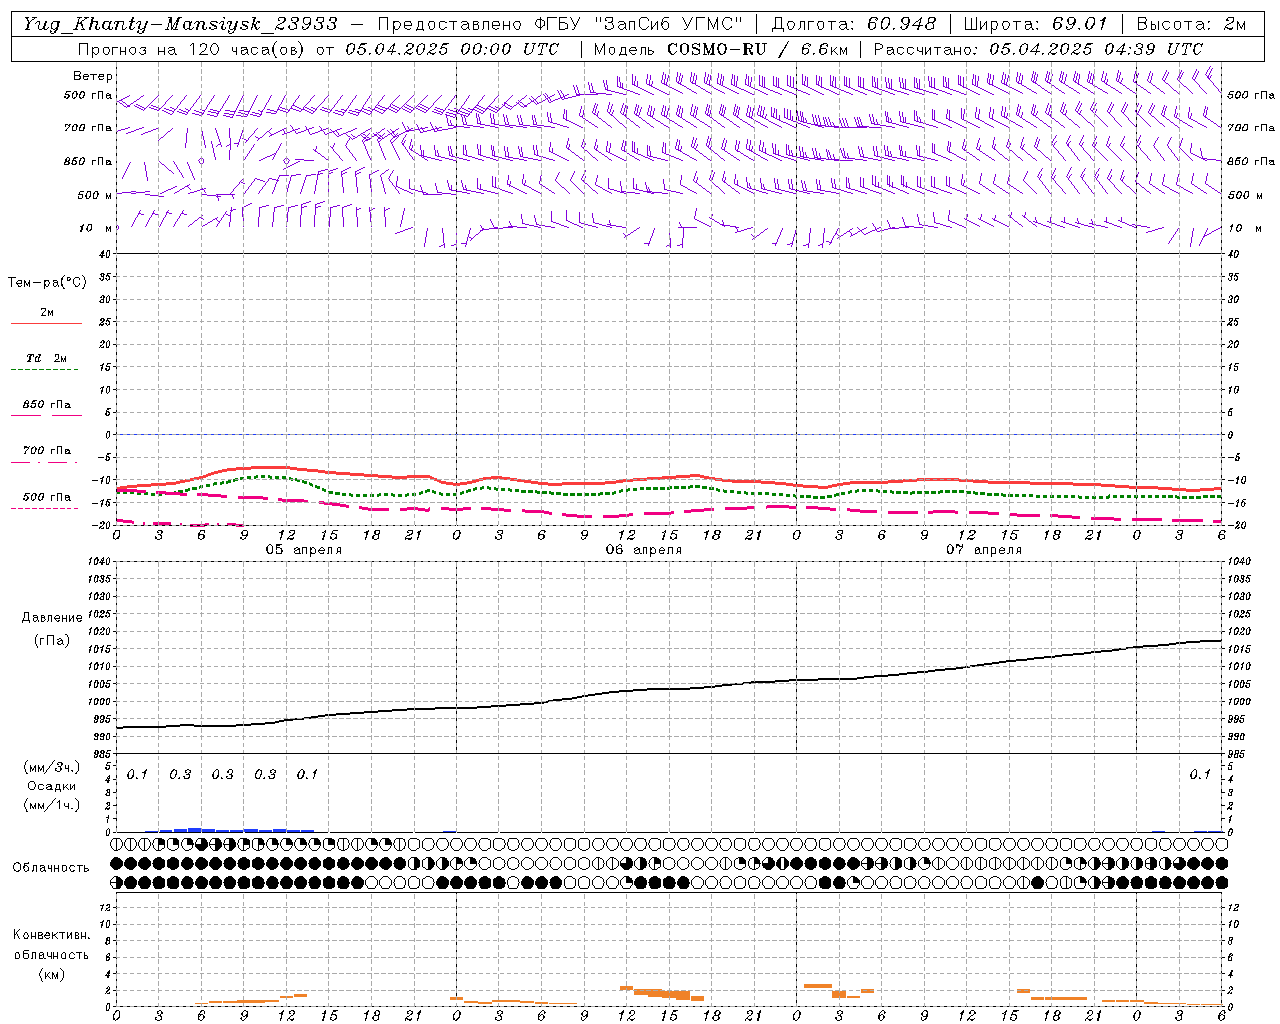
Task: Click the 40 top value on the left temperature axis
Action: coord(106,254)
